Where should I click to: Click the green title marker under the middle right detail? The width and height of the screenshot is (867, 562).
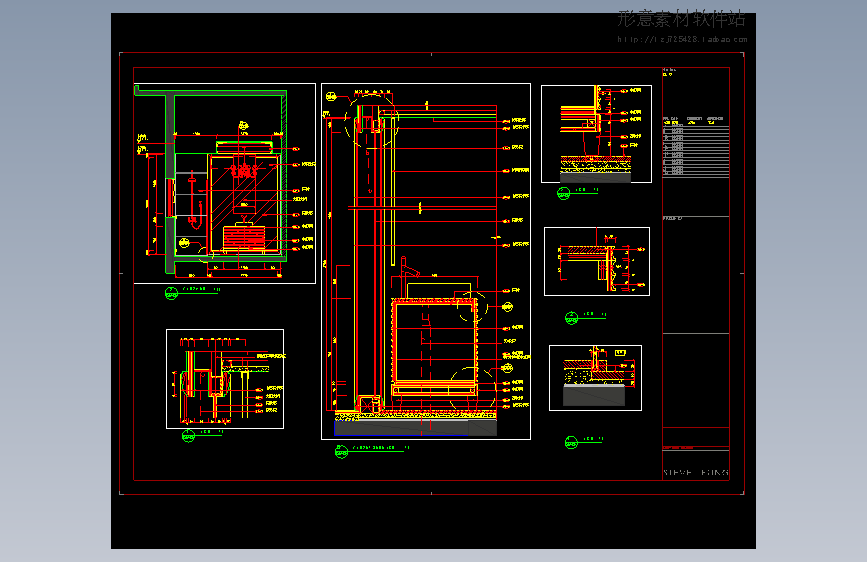(x=585, y=318)
